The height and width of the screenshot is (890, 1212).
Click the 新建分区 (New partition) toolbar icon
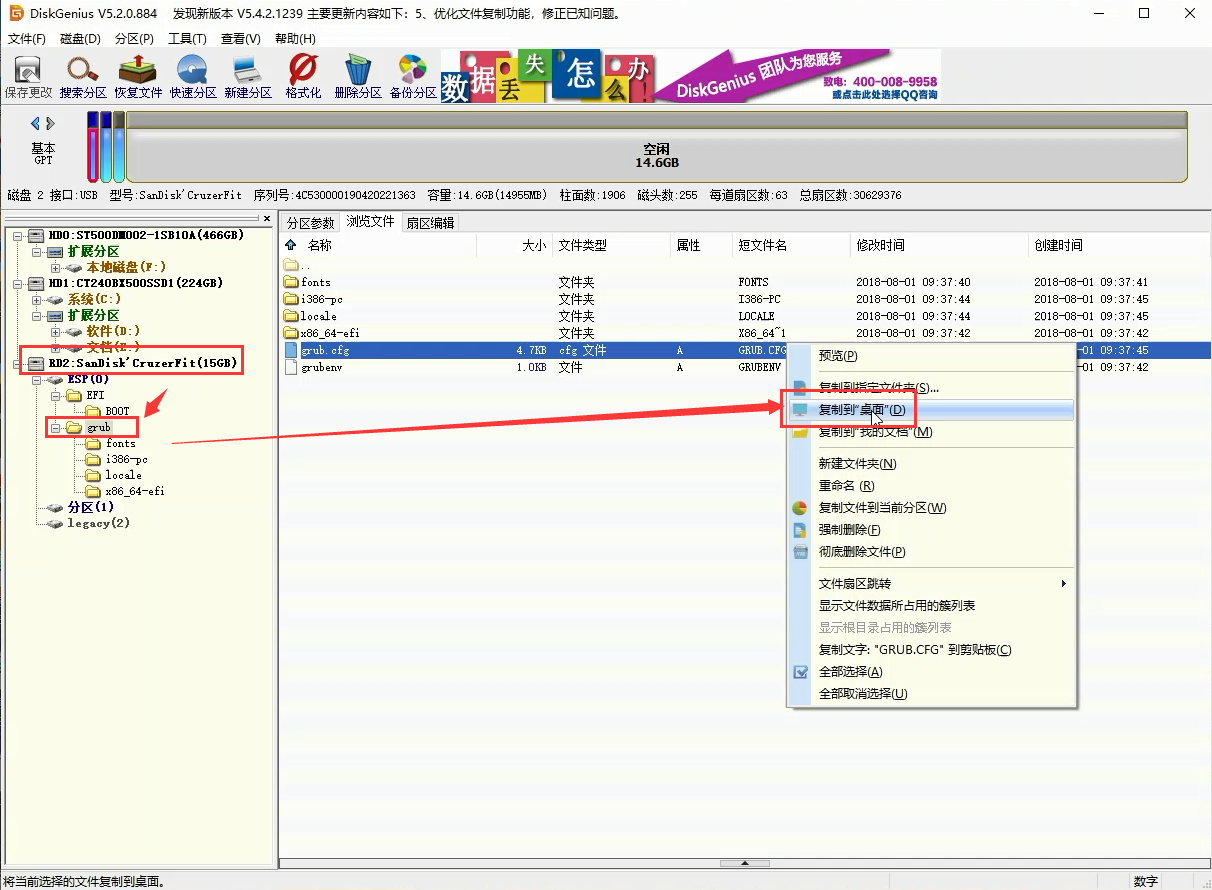point(247,77)
